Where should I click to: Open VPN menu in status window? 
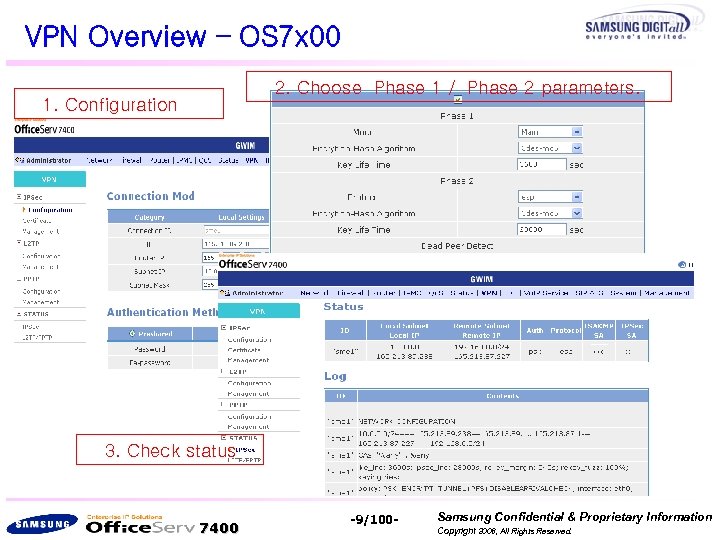tap(490, 292)
